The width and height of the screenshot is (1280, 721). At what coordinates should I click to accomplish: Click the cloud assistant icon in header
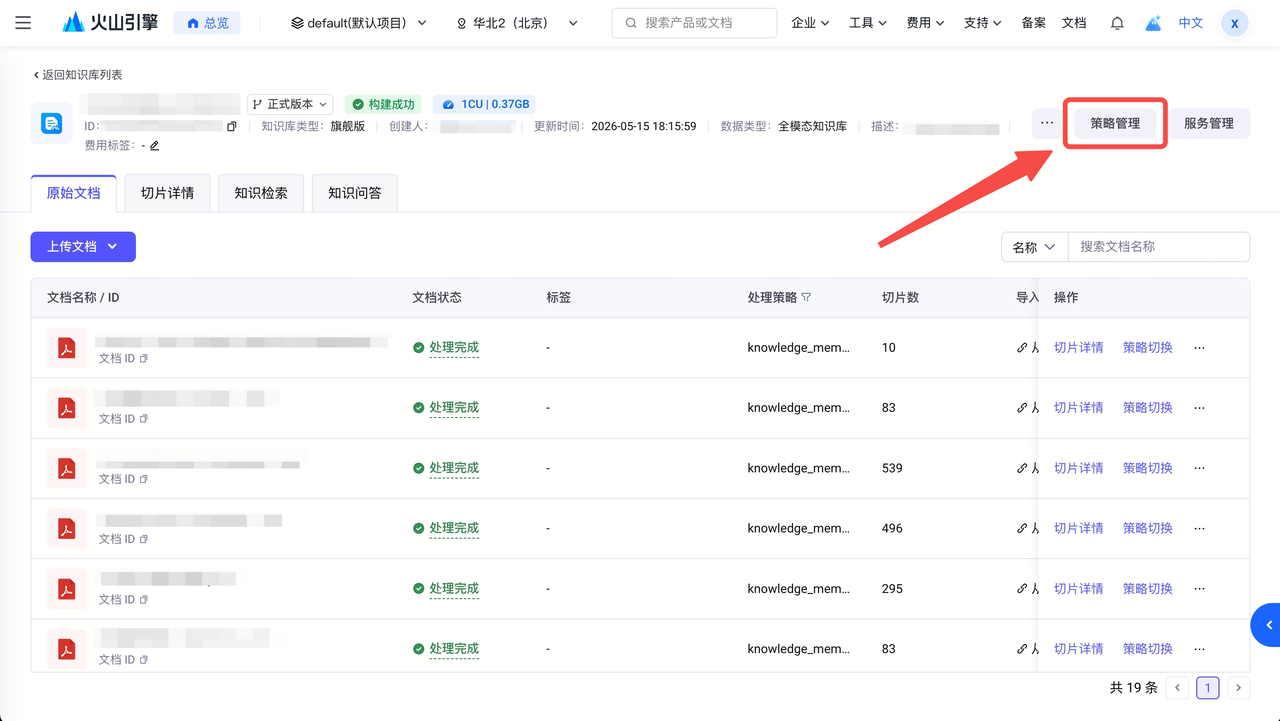1153,23
